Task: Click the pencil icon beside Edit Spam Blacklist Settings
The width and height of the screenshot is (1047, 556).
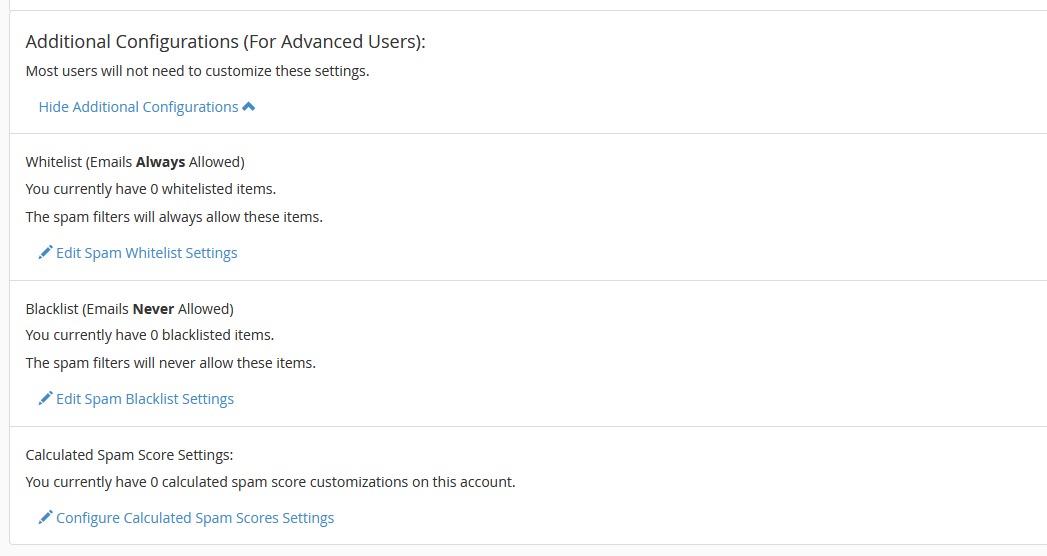Action: tap(45, 398)
